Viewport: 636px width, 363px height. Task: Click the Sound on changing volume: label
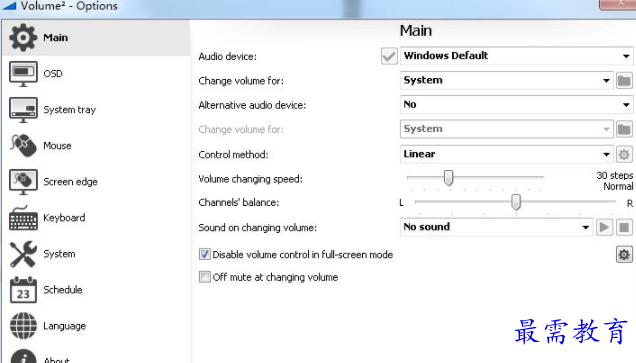258,228
